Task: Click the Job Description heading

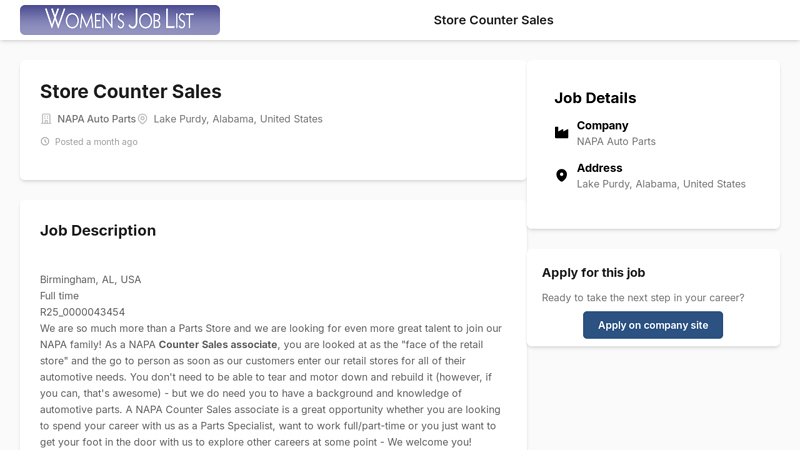Action: point(98,230)
